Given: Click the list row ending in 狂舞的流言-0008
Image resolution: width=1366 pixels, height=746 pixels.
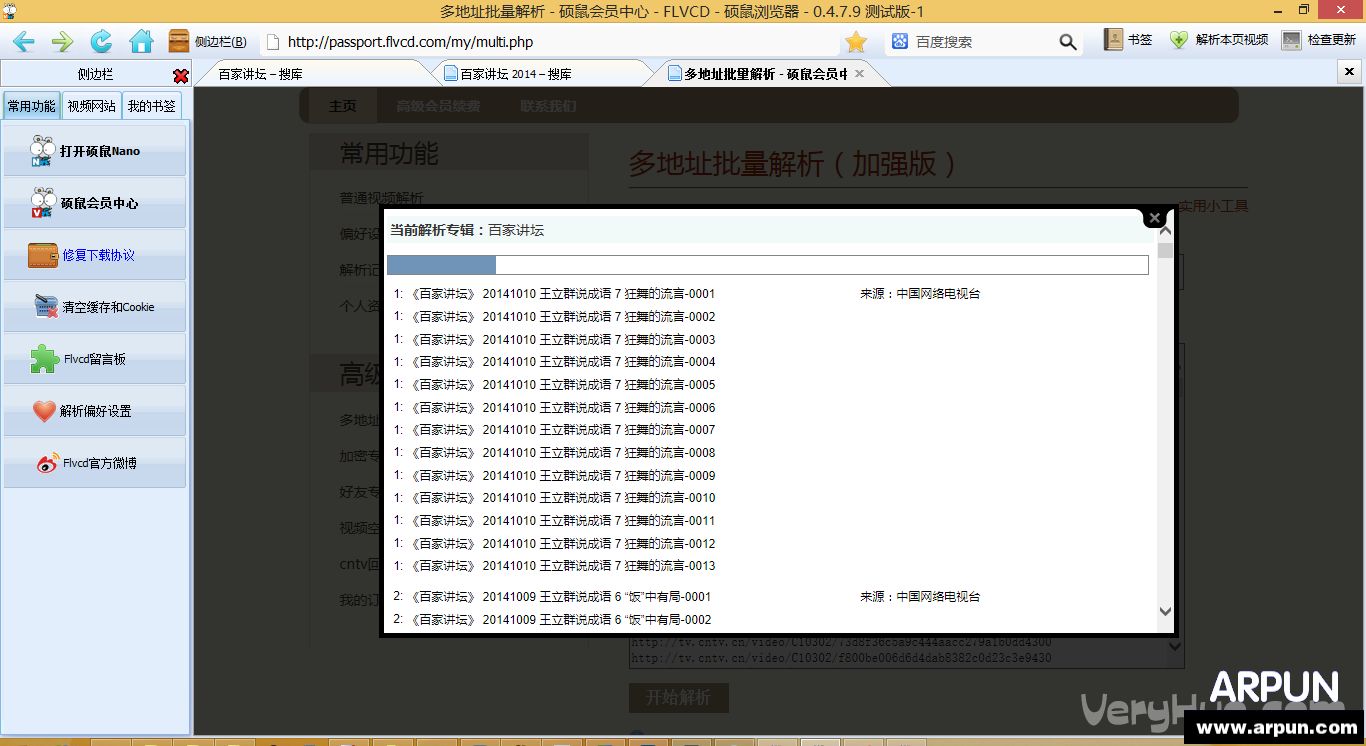Looking at the screenshot, I should tap(554, 453).
